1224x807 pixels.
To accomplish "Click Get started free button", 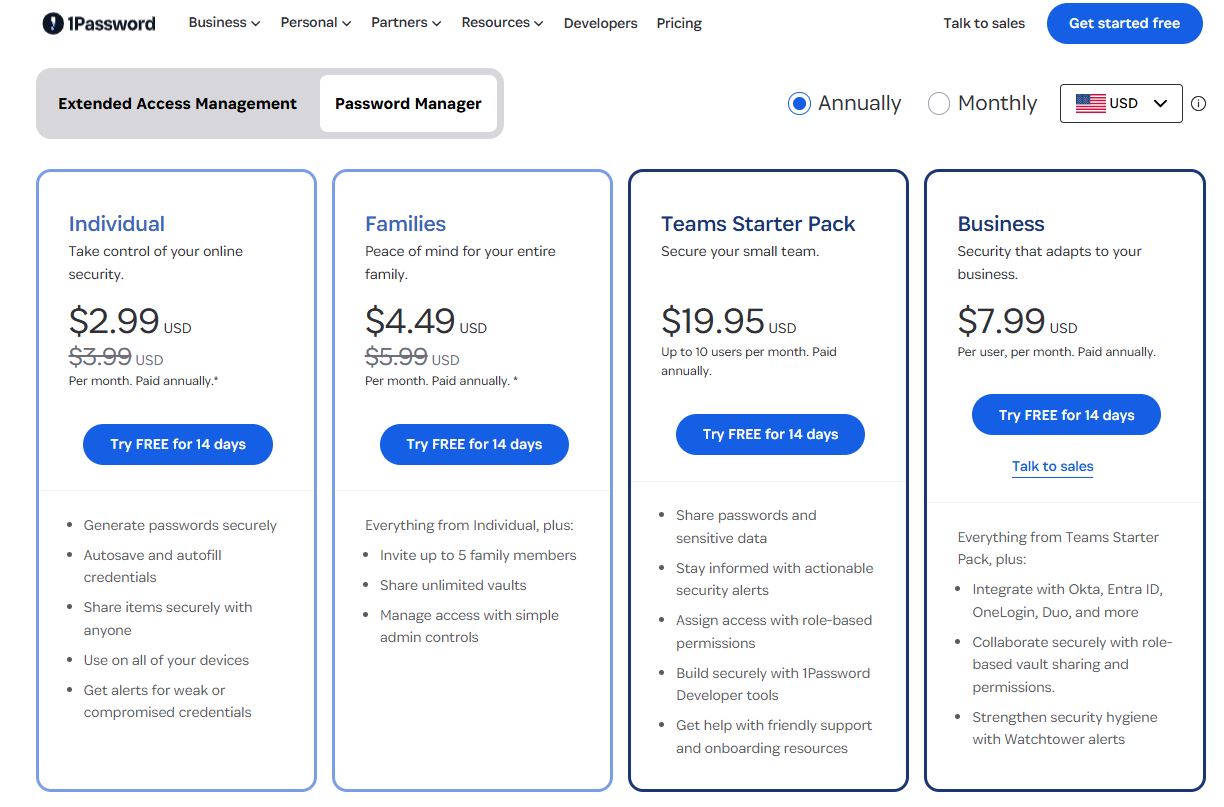I will pyautogui.click(x=1124, y=23).
